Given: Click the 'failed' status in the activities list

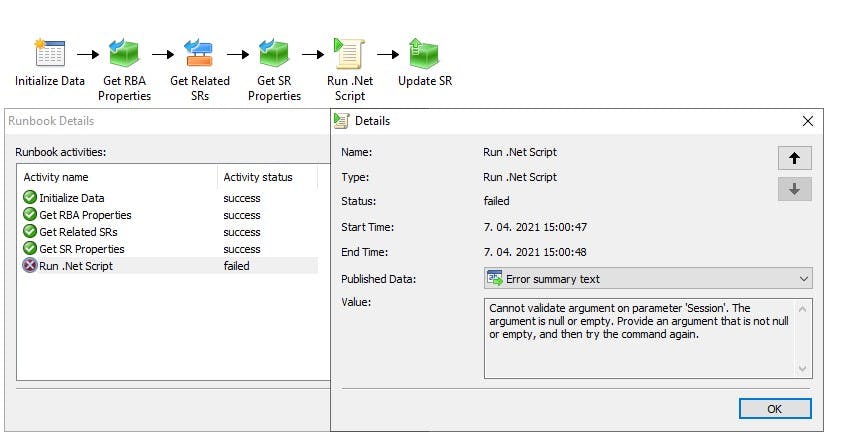Looking at the screenshot, I should [x=236, y=266].
